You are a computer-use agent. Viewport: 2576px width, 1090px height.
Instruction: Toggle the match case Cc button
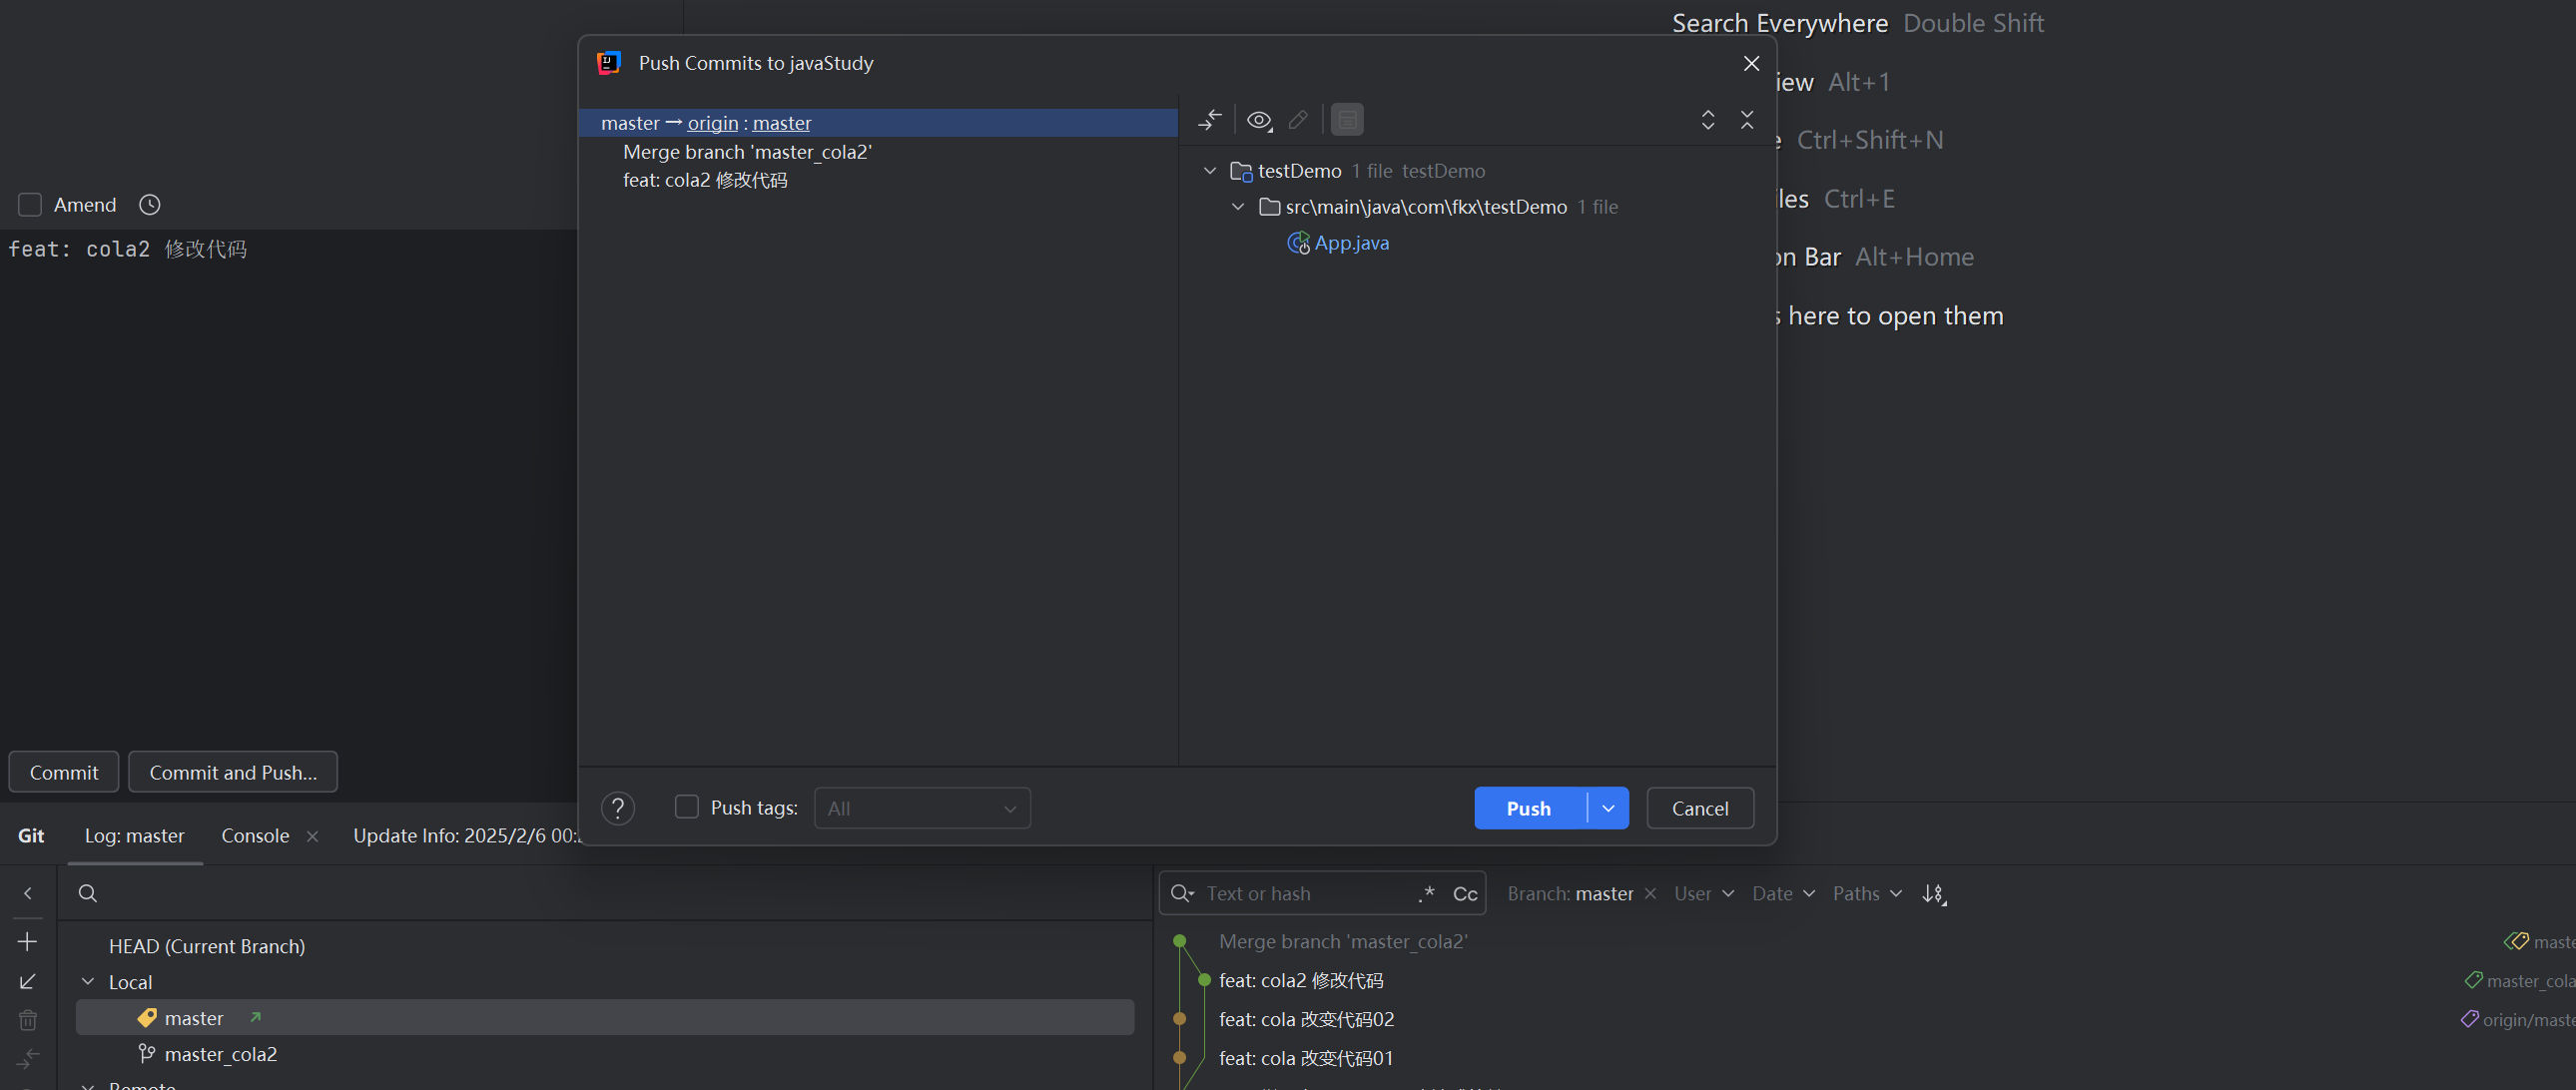[1465, 894]
